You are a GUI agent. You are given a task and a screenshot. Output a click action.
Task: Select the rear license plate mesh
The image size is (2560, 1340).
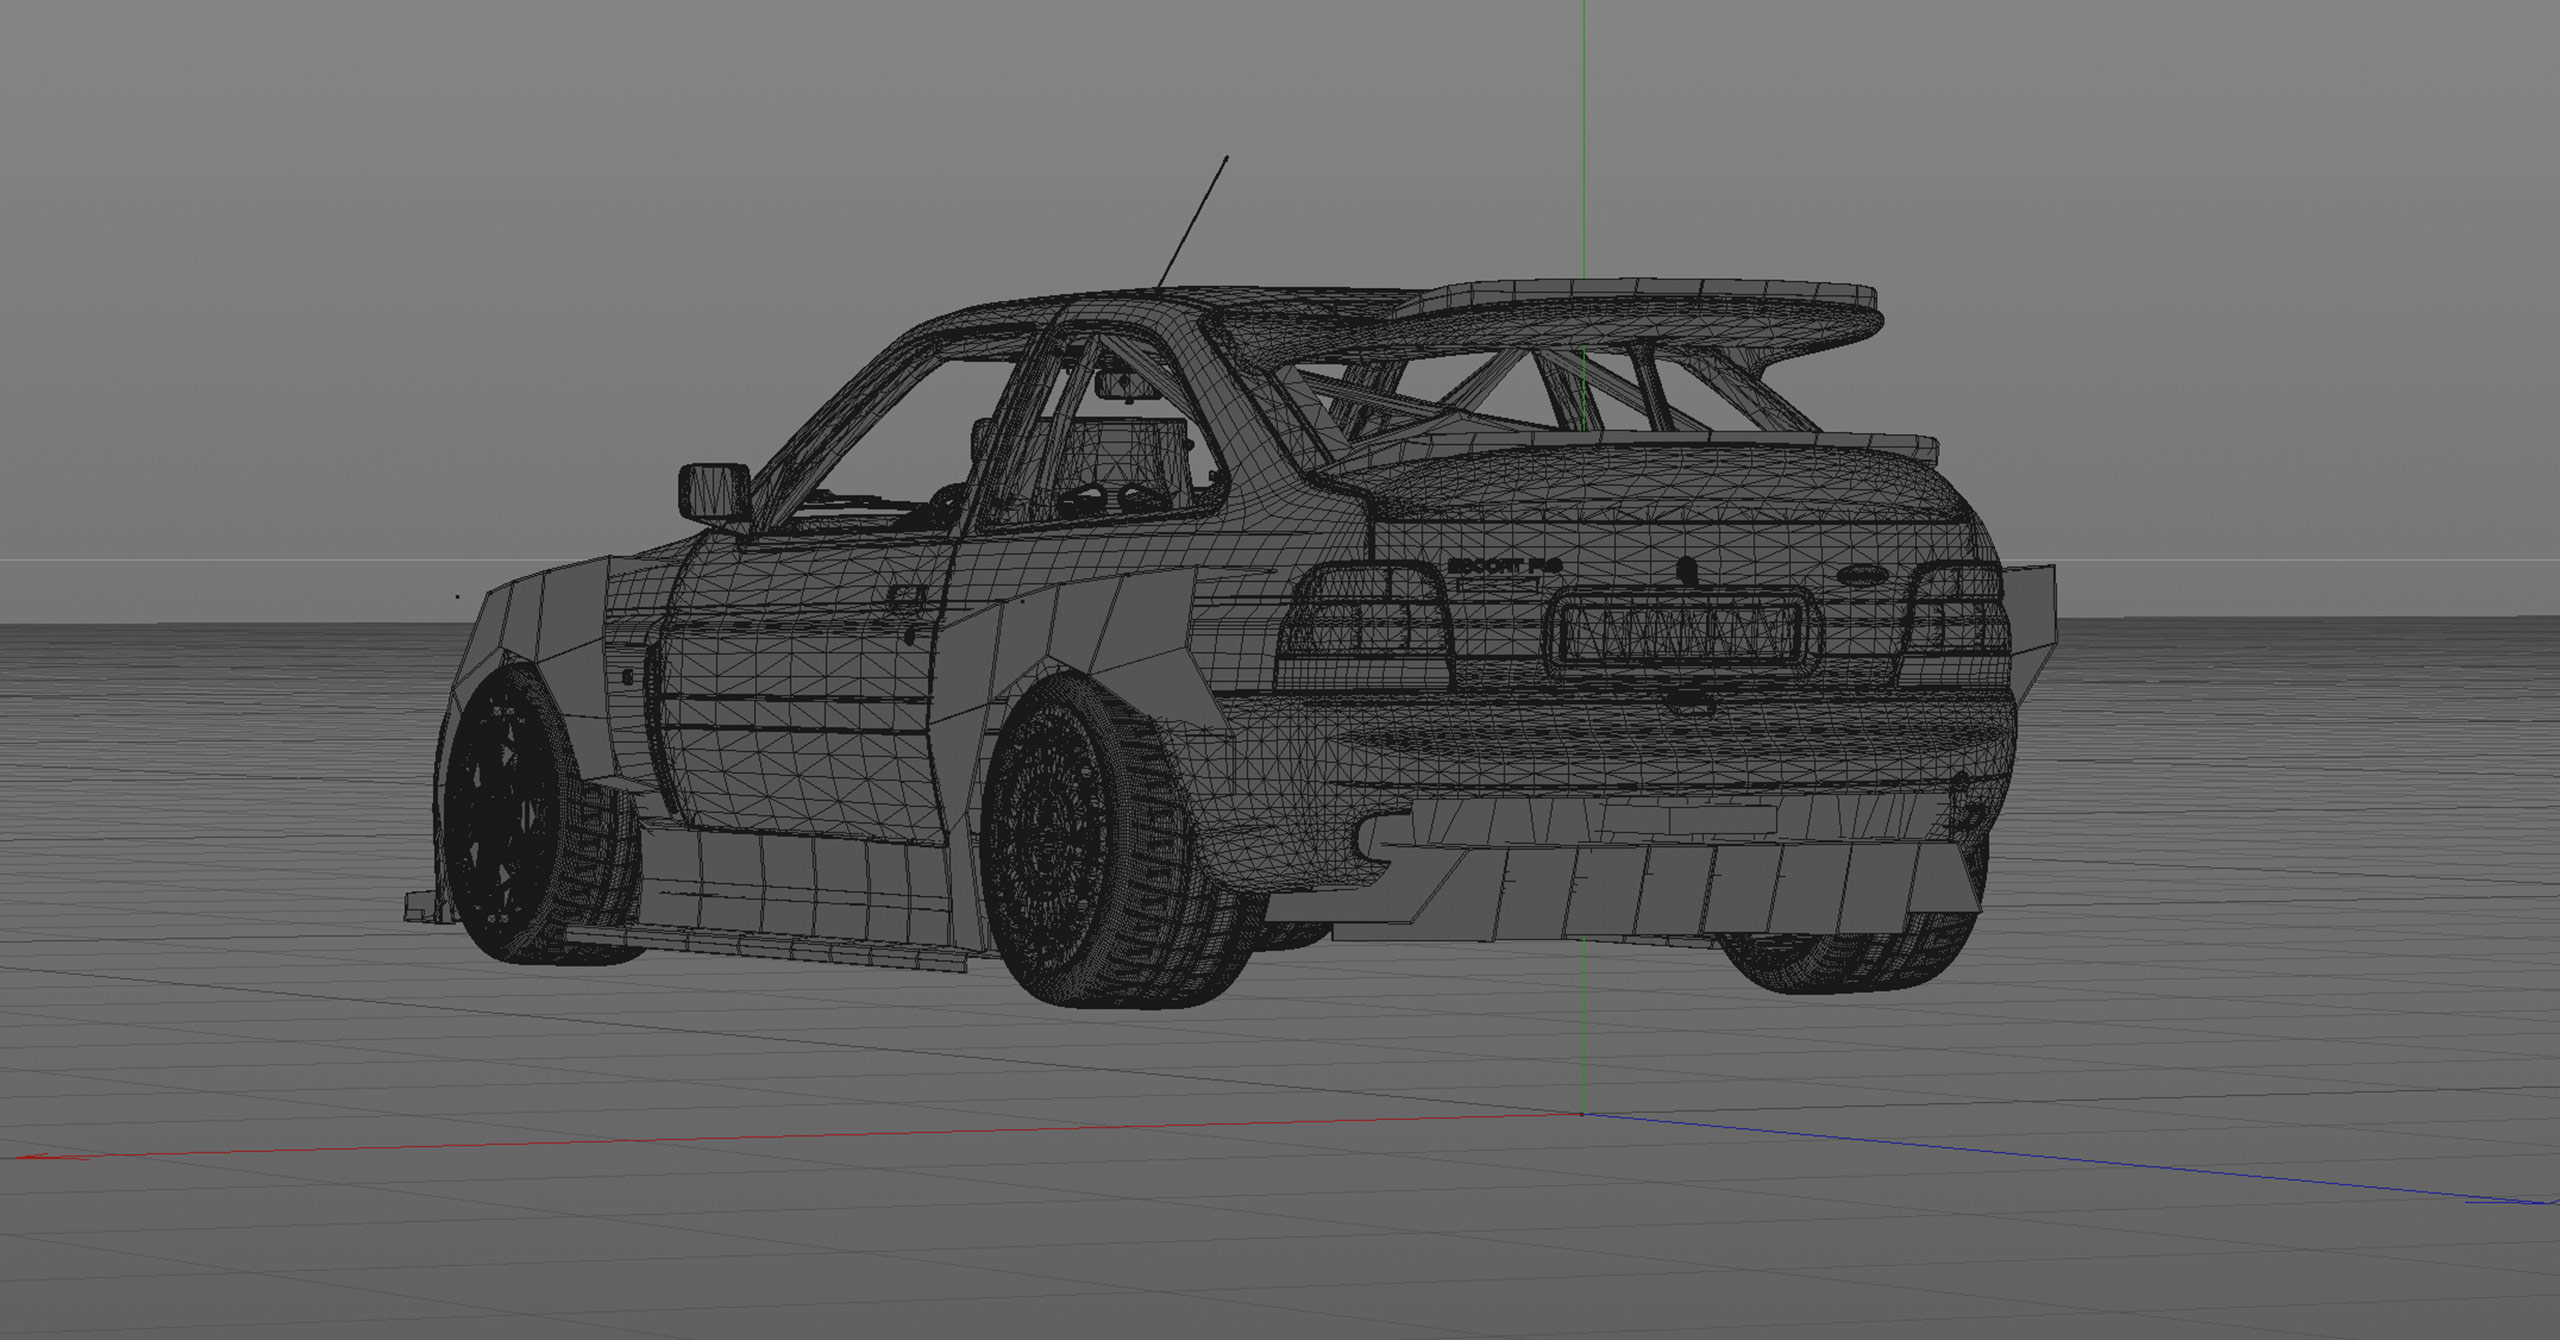coord(1682,632)
